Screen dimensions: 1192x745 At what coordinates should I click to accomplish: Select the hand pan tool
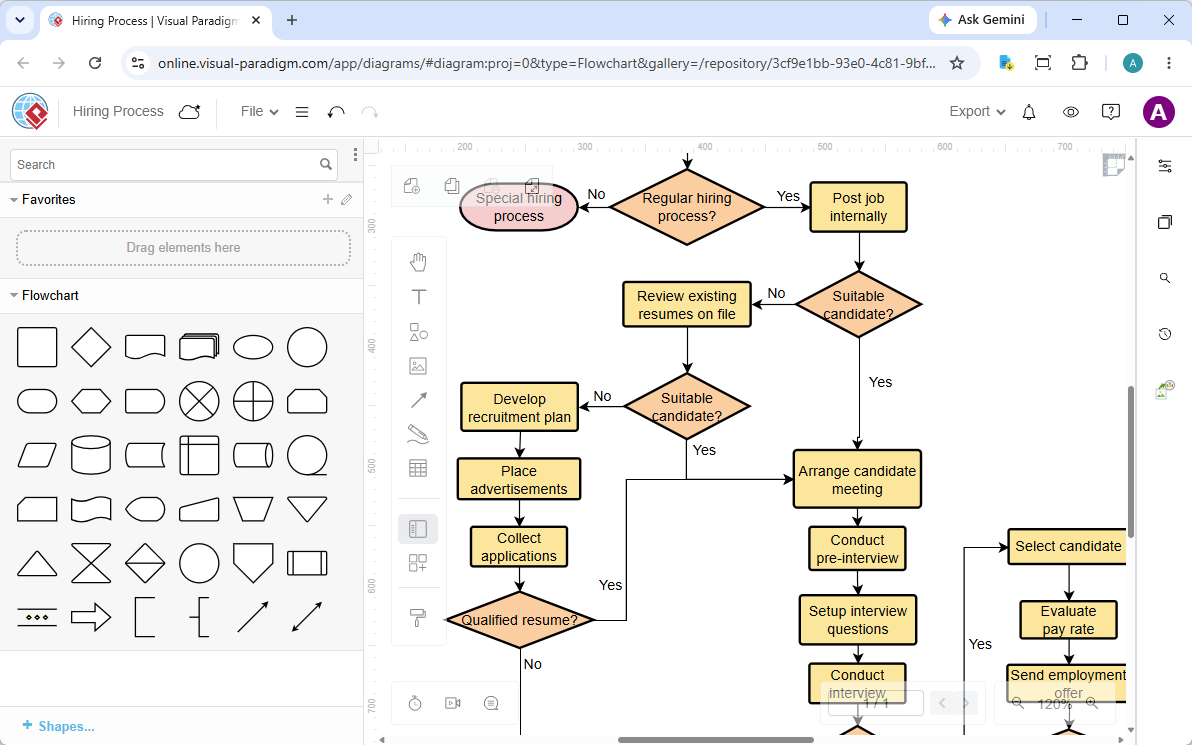pyautogui.click(x=418, y=262)
